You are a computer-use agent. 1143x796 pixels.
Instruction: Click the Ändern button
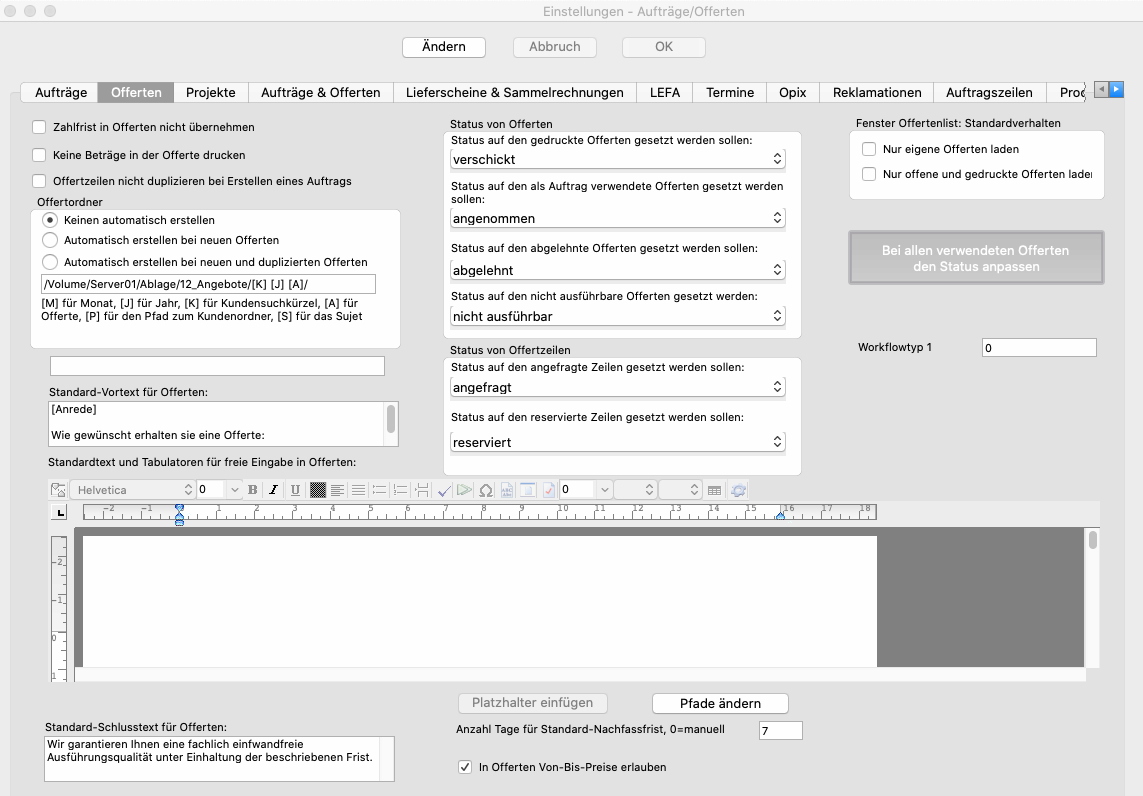[x=444, y=47]
